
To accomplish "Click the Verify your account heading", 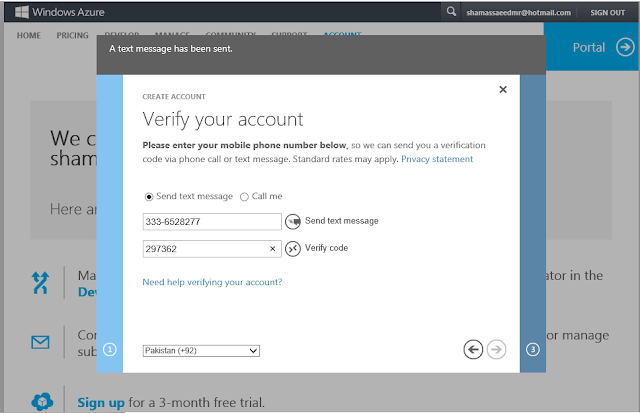I will tap(223, 120).
